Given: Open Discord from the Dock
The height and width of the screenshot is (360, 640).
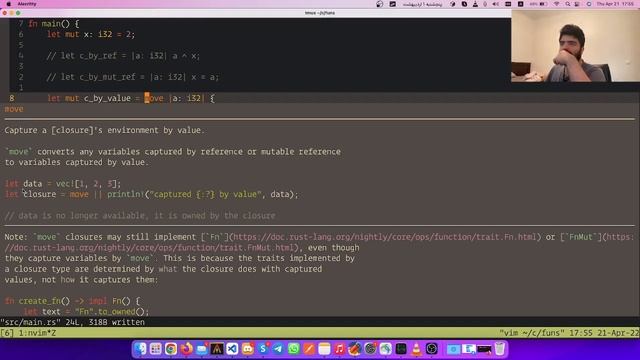Looking at the screenshot, I should tap(248, 349).
